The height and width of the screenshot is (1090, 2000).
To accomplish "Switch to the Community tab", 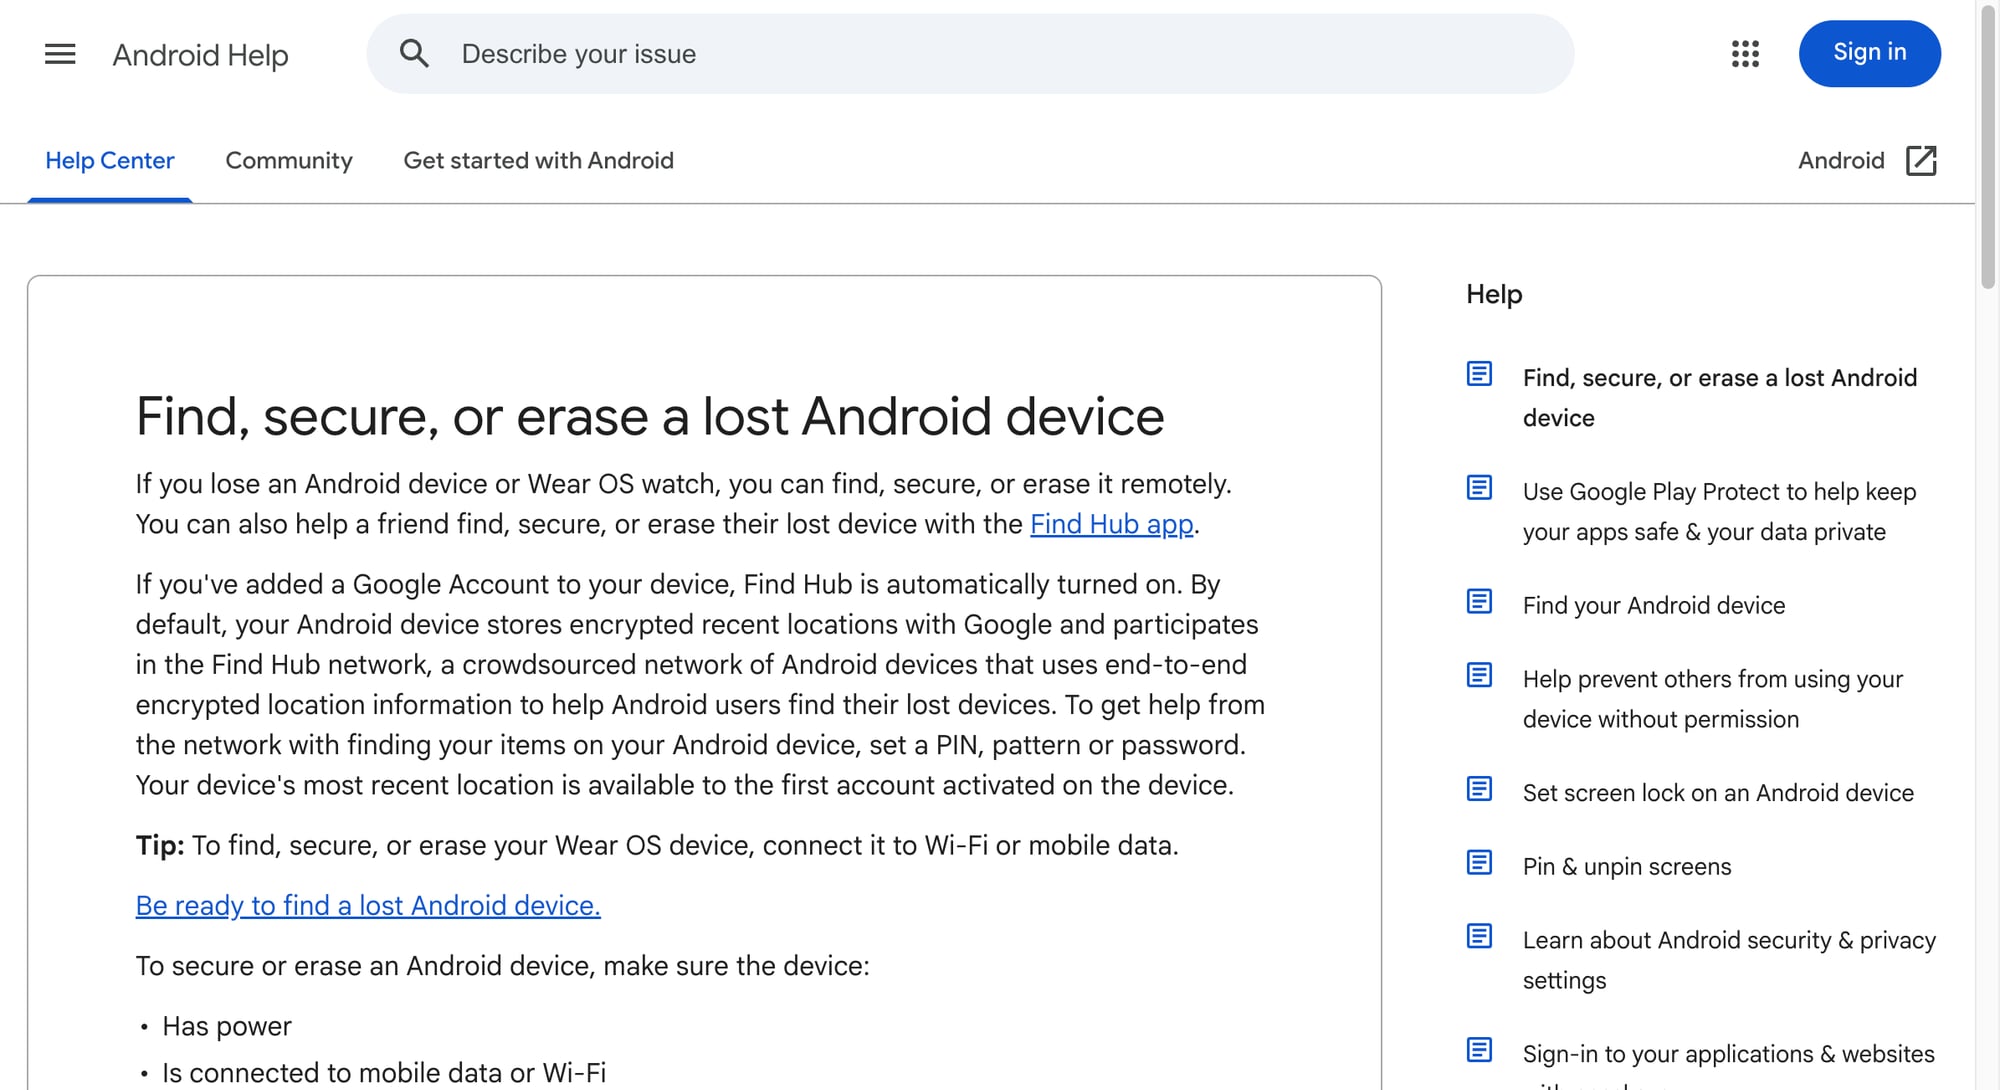I will (x=289, y=160).
